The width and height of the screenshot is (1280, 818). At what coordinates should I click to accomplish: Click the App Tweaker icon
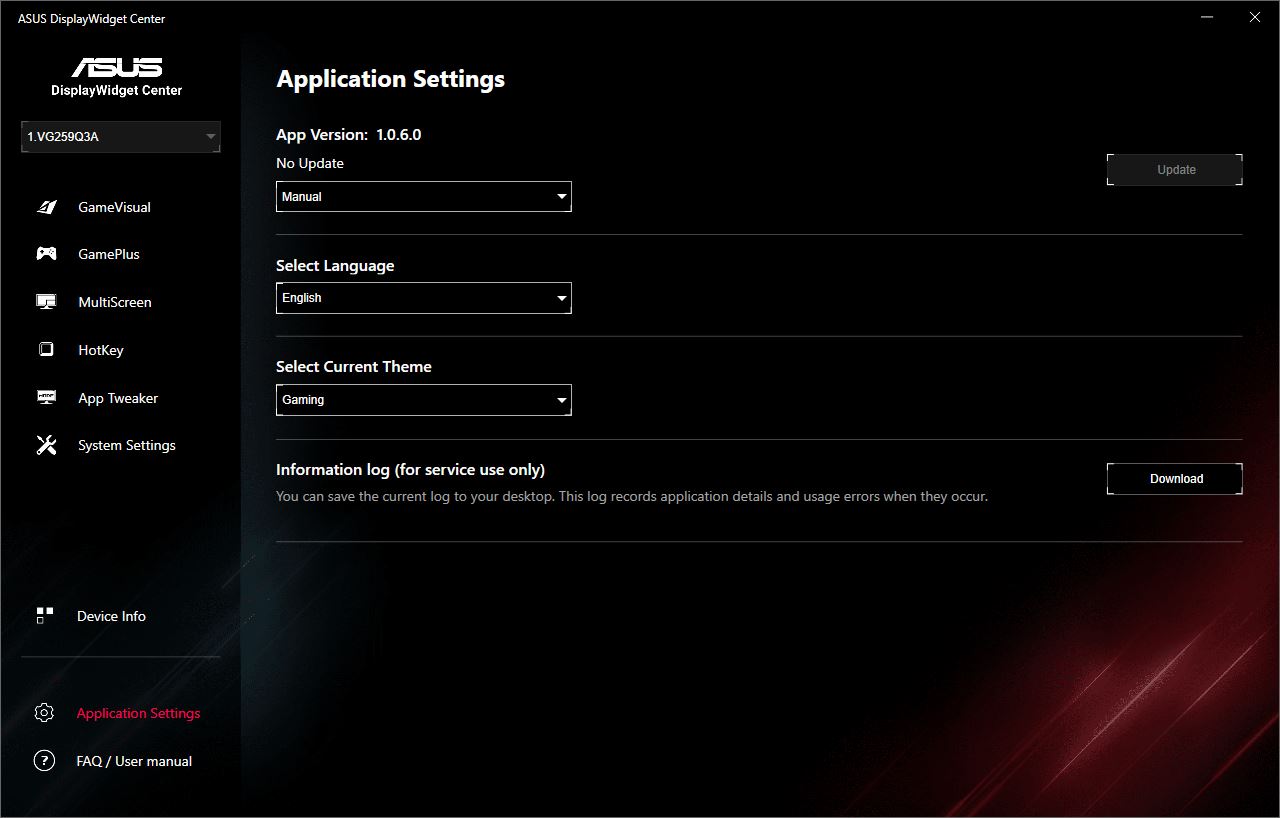pos(46,398)
